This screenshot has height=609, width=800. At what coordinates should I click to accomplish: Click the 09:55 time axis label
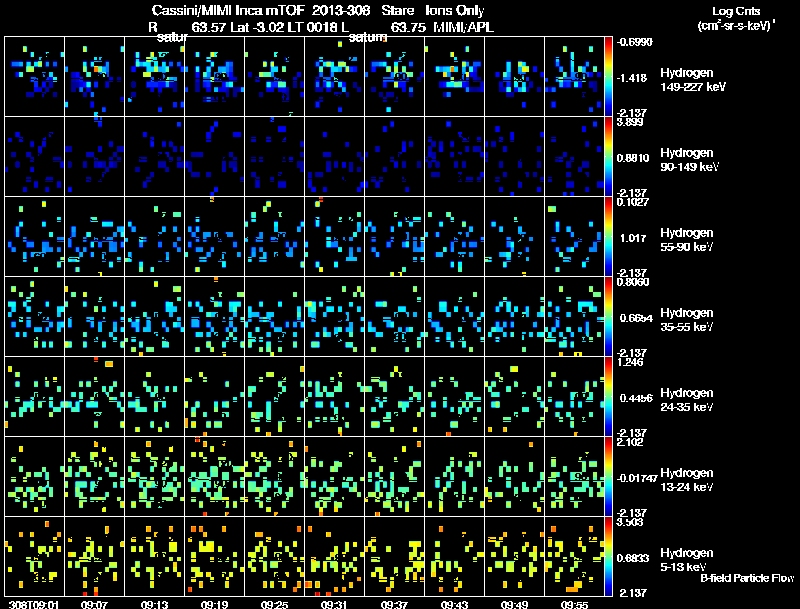point(574,604)
